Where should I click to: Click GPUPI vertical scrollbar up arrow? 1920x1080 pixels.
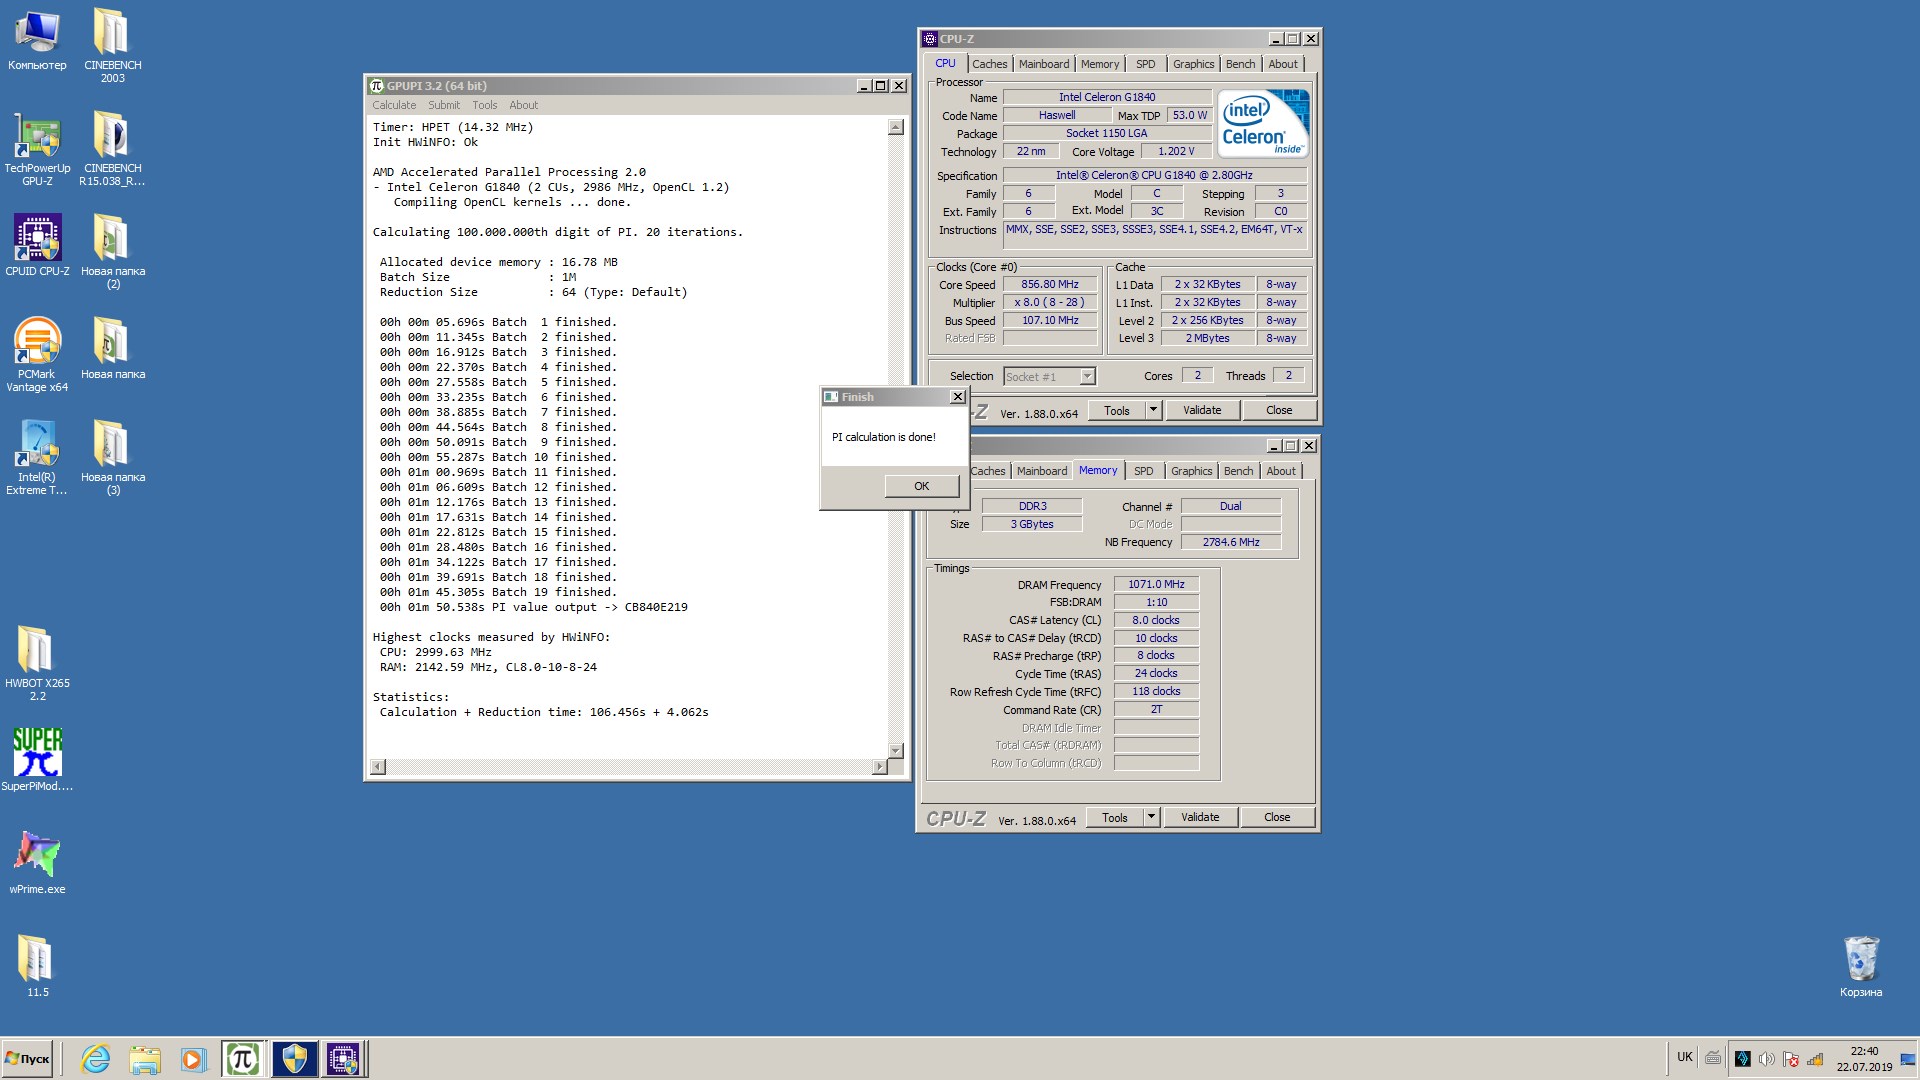click(x=896, y=127)
